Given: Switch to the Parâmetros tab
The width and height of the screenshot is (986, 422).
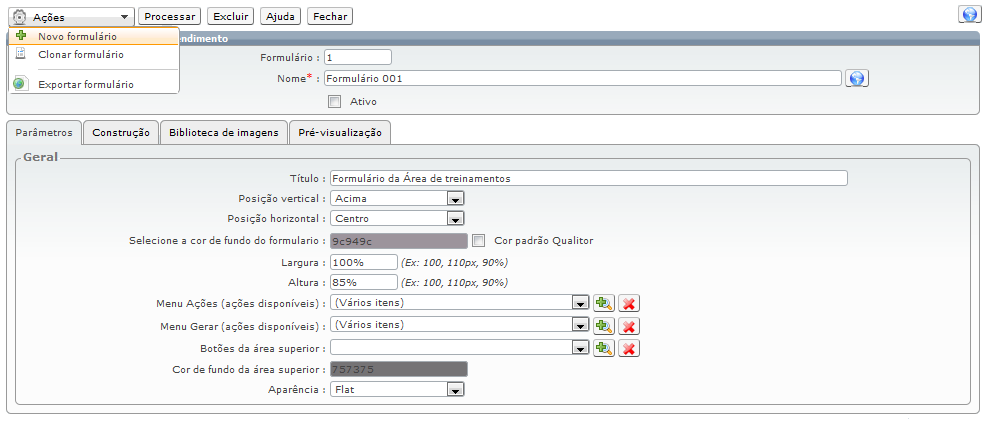Looking at the screenshot, I should [44, 133].
